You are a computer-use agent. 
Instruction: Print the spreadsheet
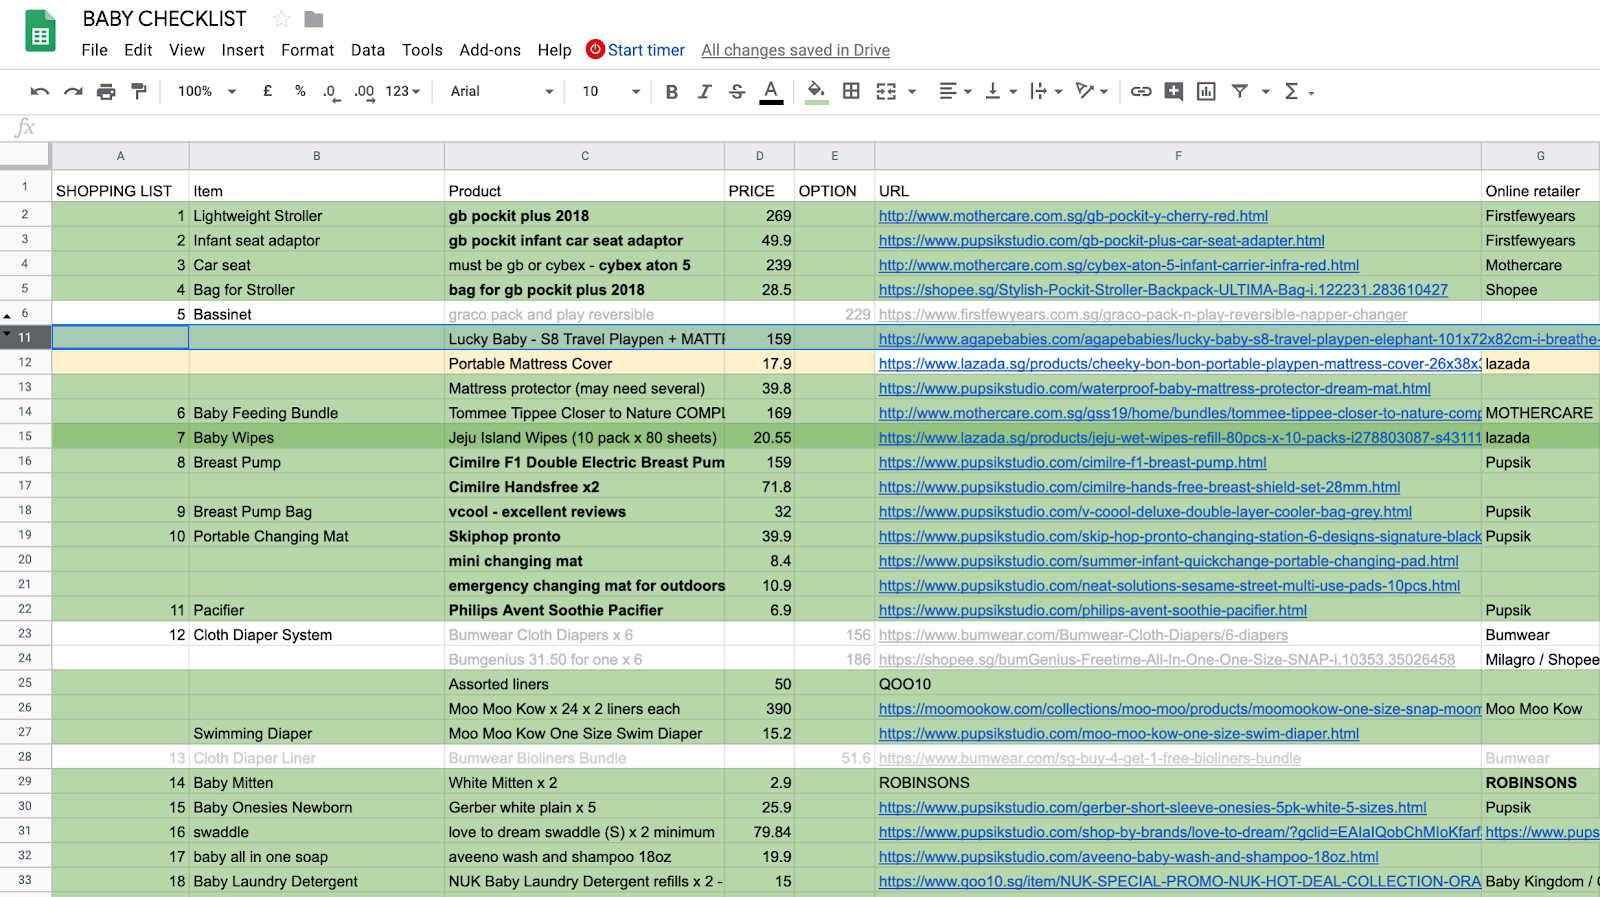coord(106,91)
